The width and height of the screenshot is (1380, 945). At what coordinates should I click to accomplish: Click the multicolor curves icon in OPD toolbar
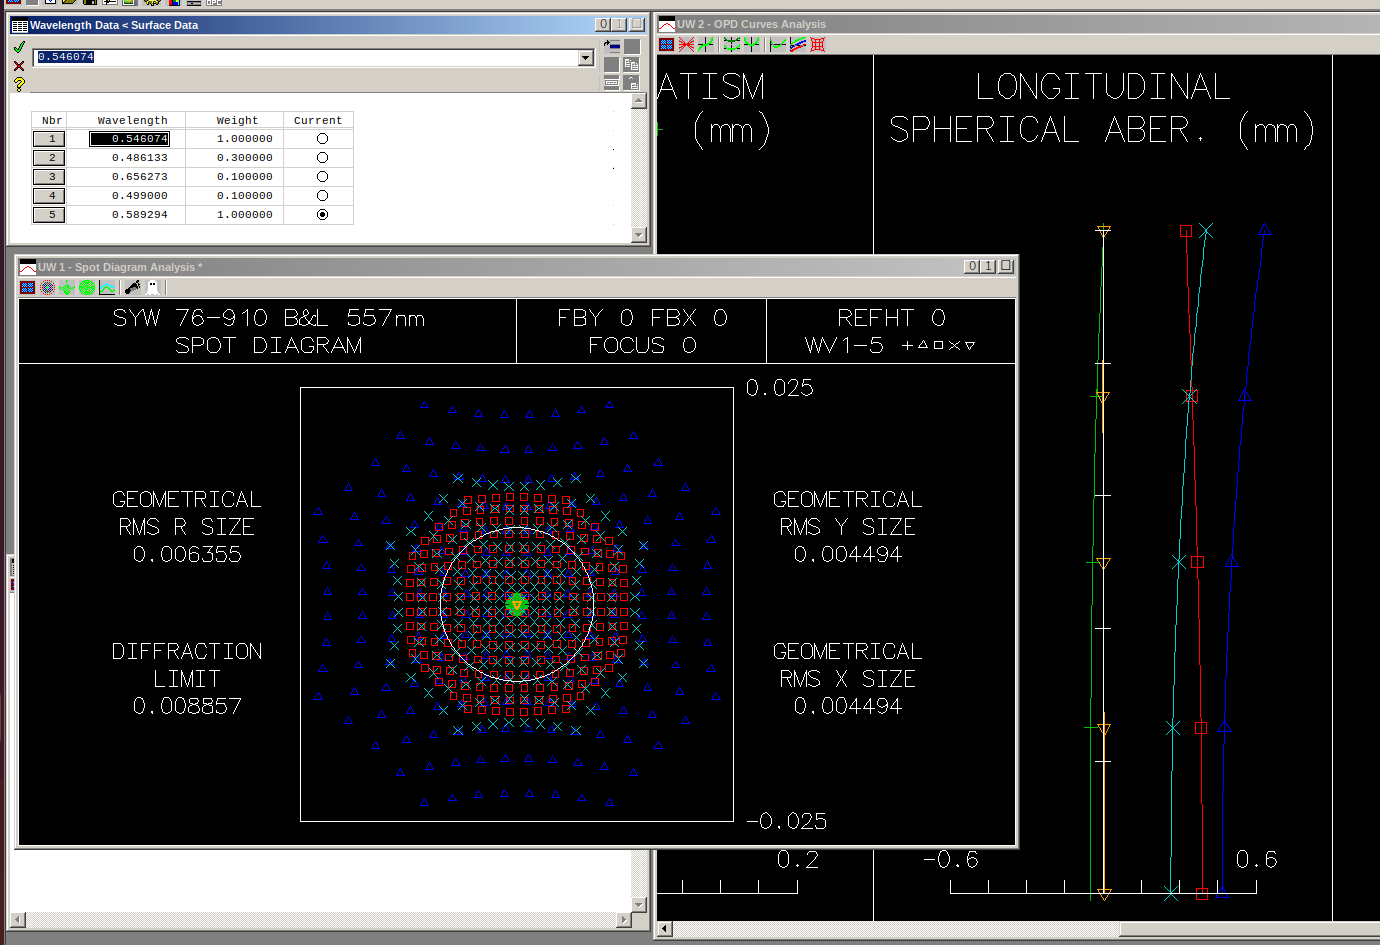click(798, 44)
